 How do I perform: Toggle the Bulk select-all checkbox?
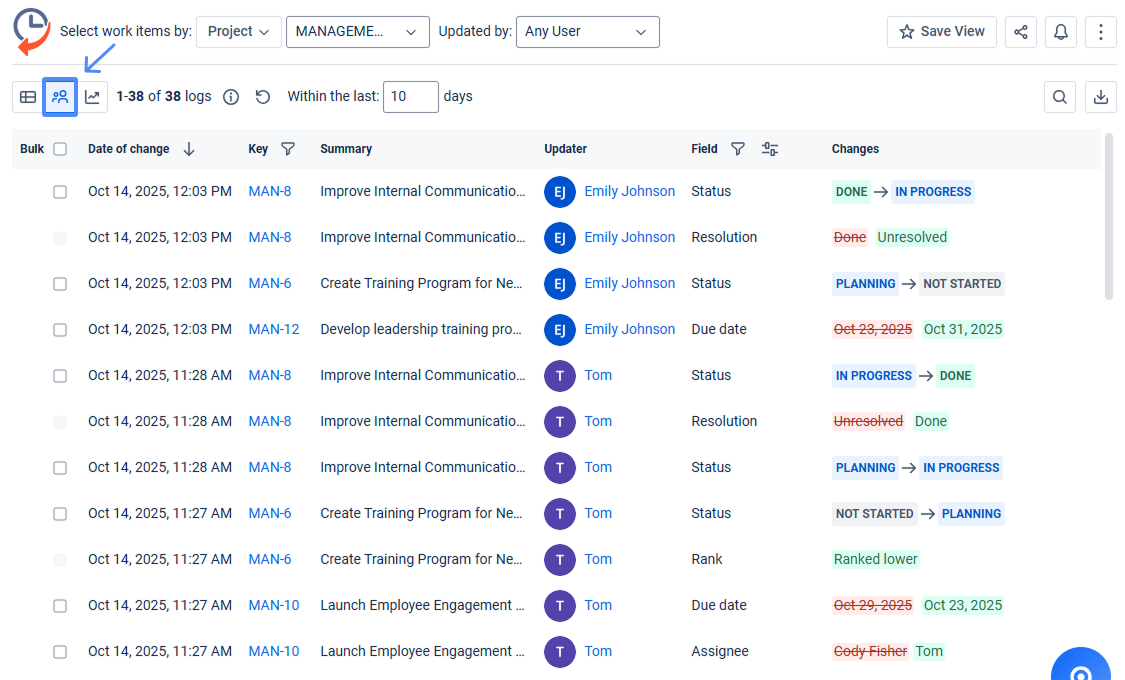[x=60, y=149]
